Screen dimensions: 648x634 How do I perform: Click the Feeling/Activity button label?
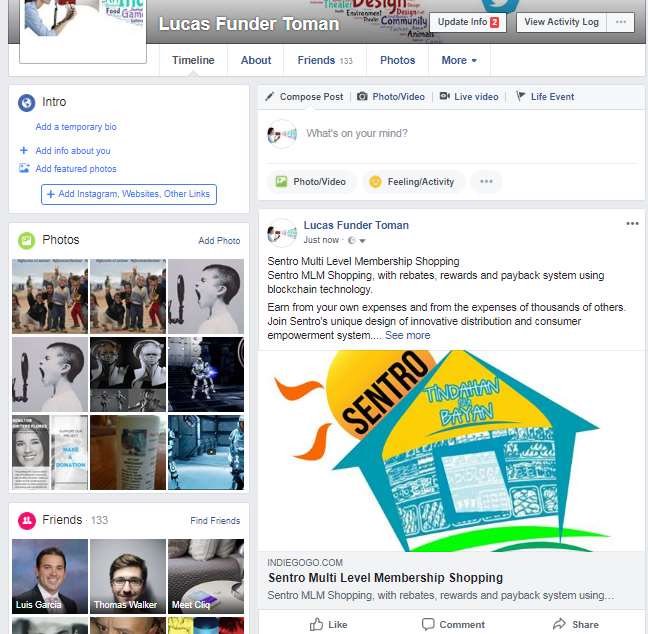click(x=421, y=182)
